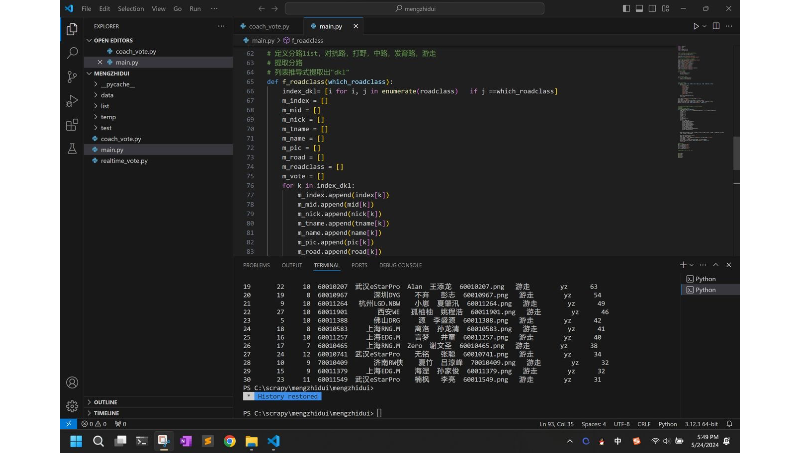
Task: Open File Explorer from the taskbar
Action: point(252,441)
